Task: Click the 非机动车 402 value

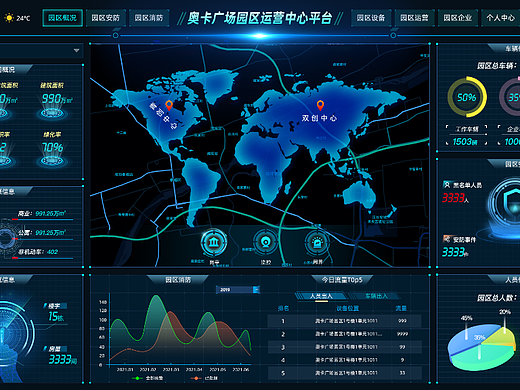Action: (52, 252)
